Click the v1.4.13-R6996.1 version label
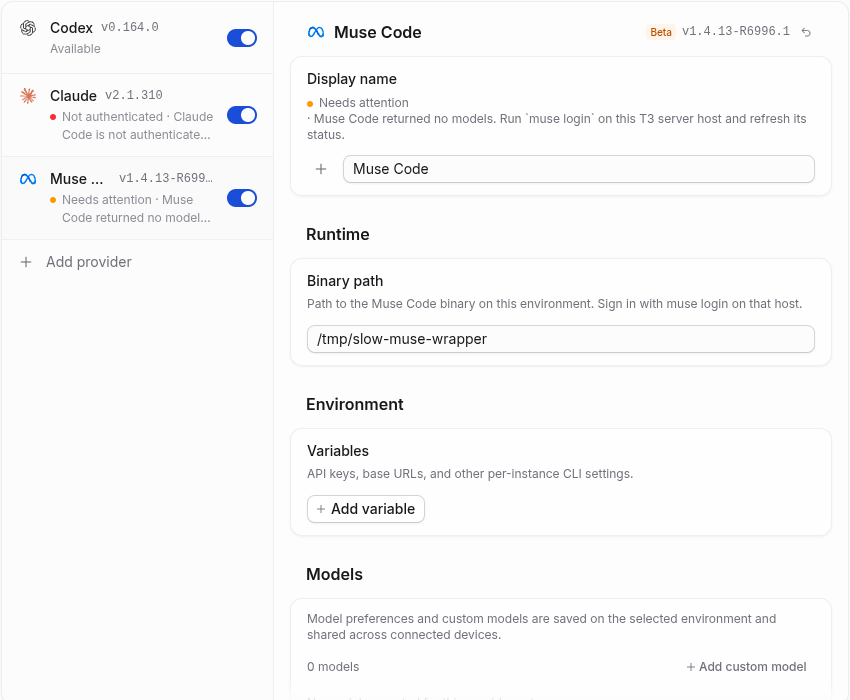 coord(736,31)
